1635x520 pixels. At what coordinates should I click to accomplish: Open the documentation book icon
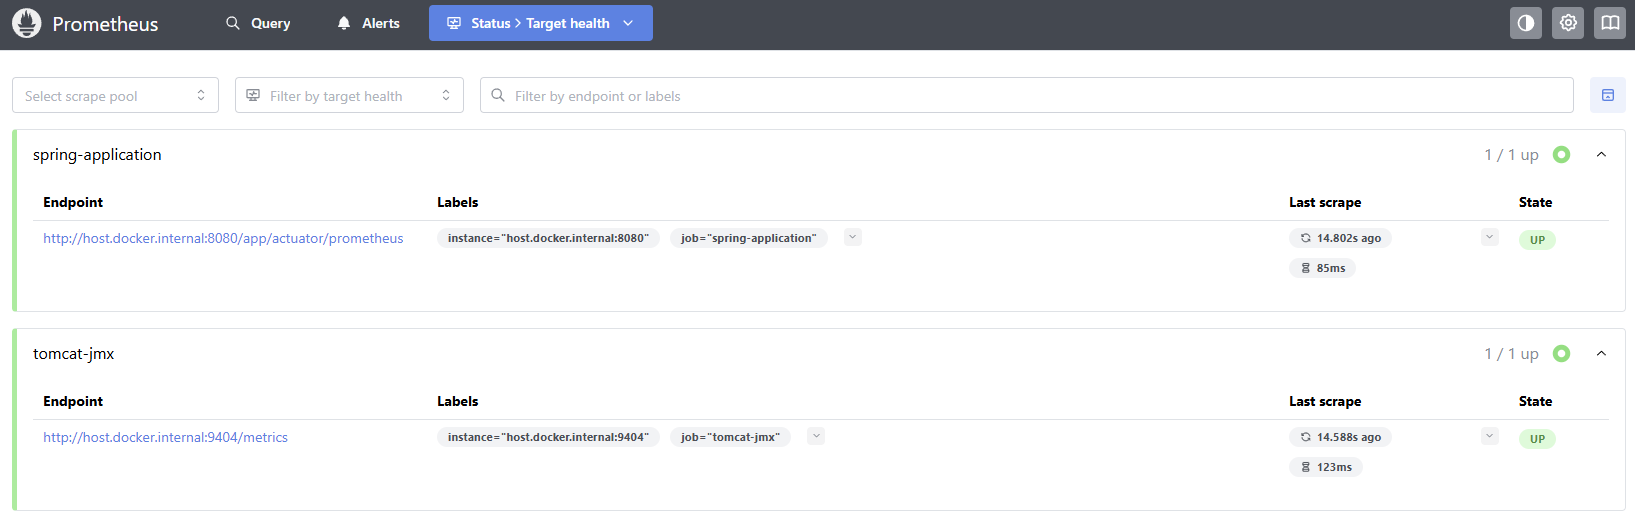[1610, 23]
